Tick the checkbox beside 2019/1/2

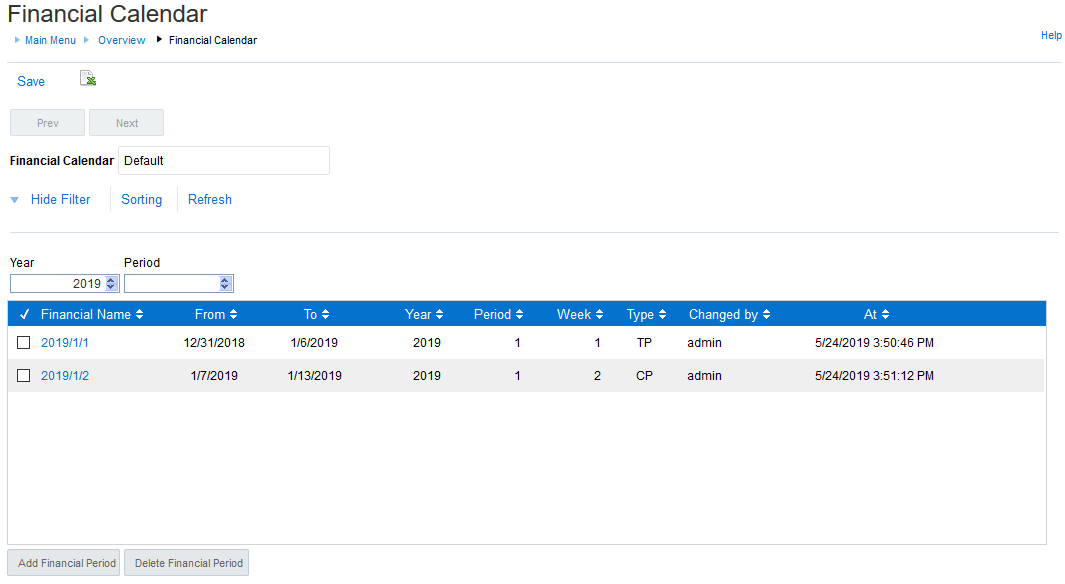(22, 375)
